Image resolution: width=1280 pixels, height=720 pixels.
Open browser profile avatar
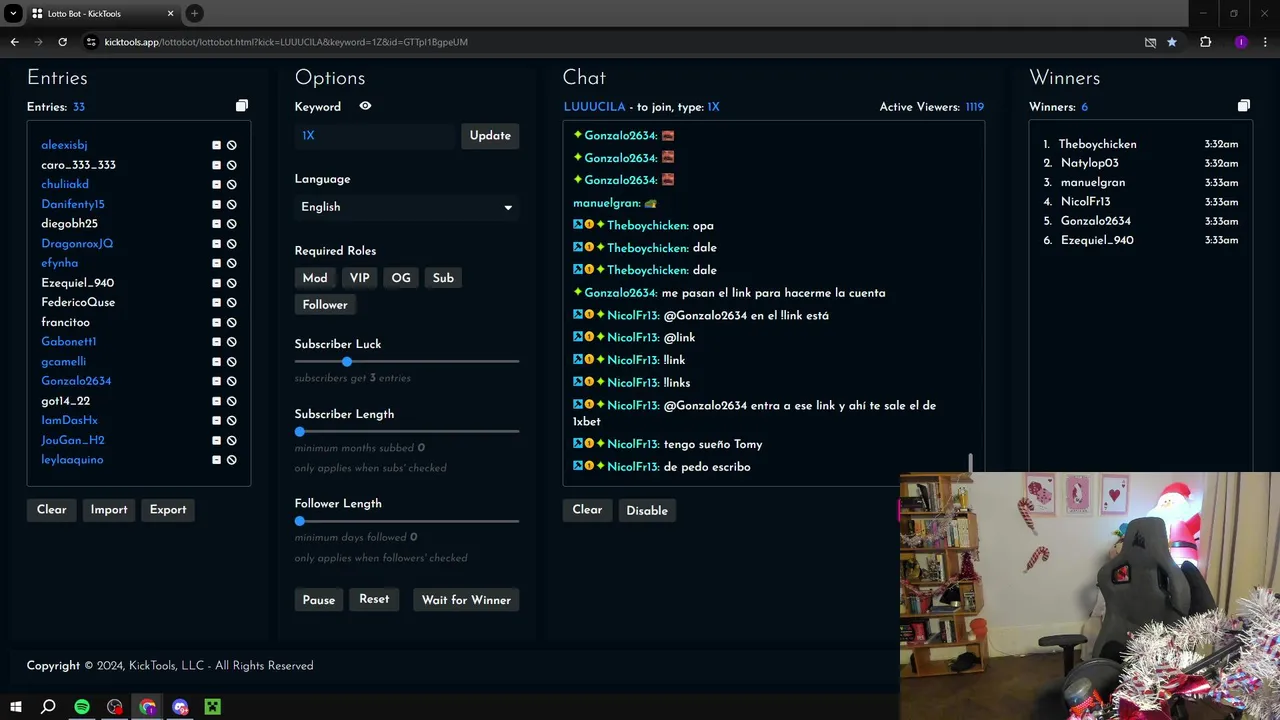[1240, 42]
